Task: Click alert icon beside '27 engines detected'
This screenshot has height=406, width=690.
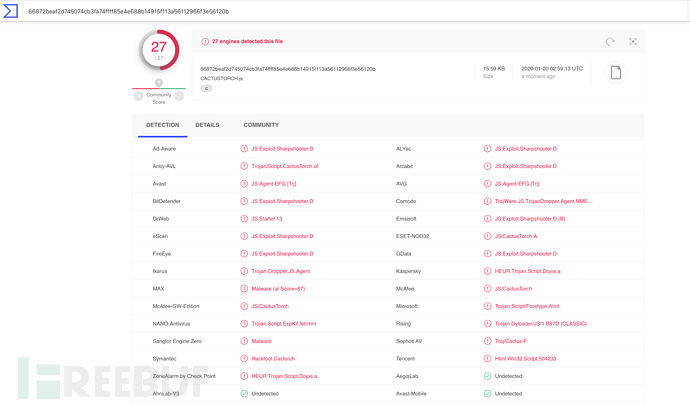Action: [x=205, y=41]
